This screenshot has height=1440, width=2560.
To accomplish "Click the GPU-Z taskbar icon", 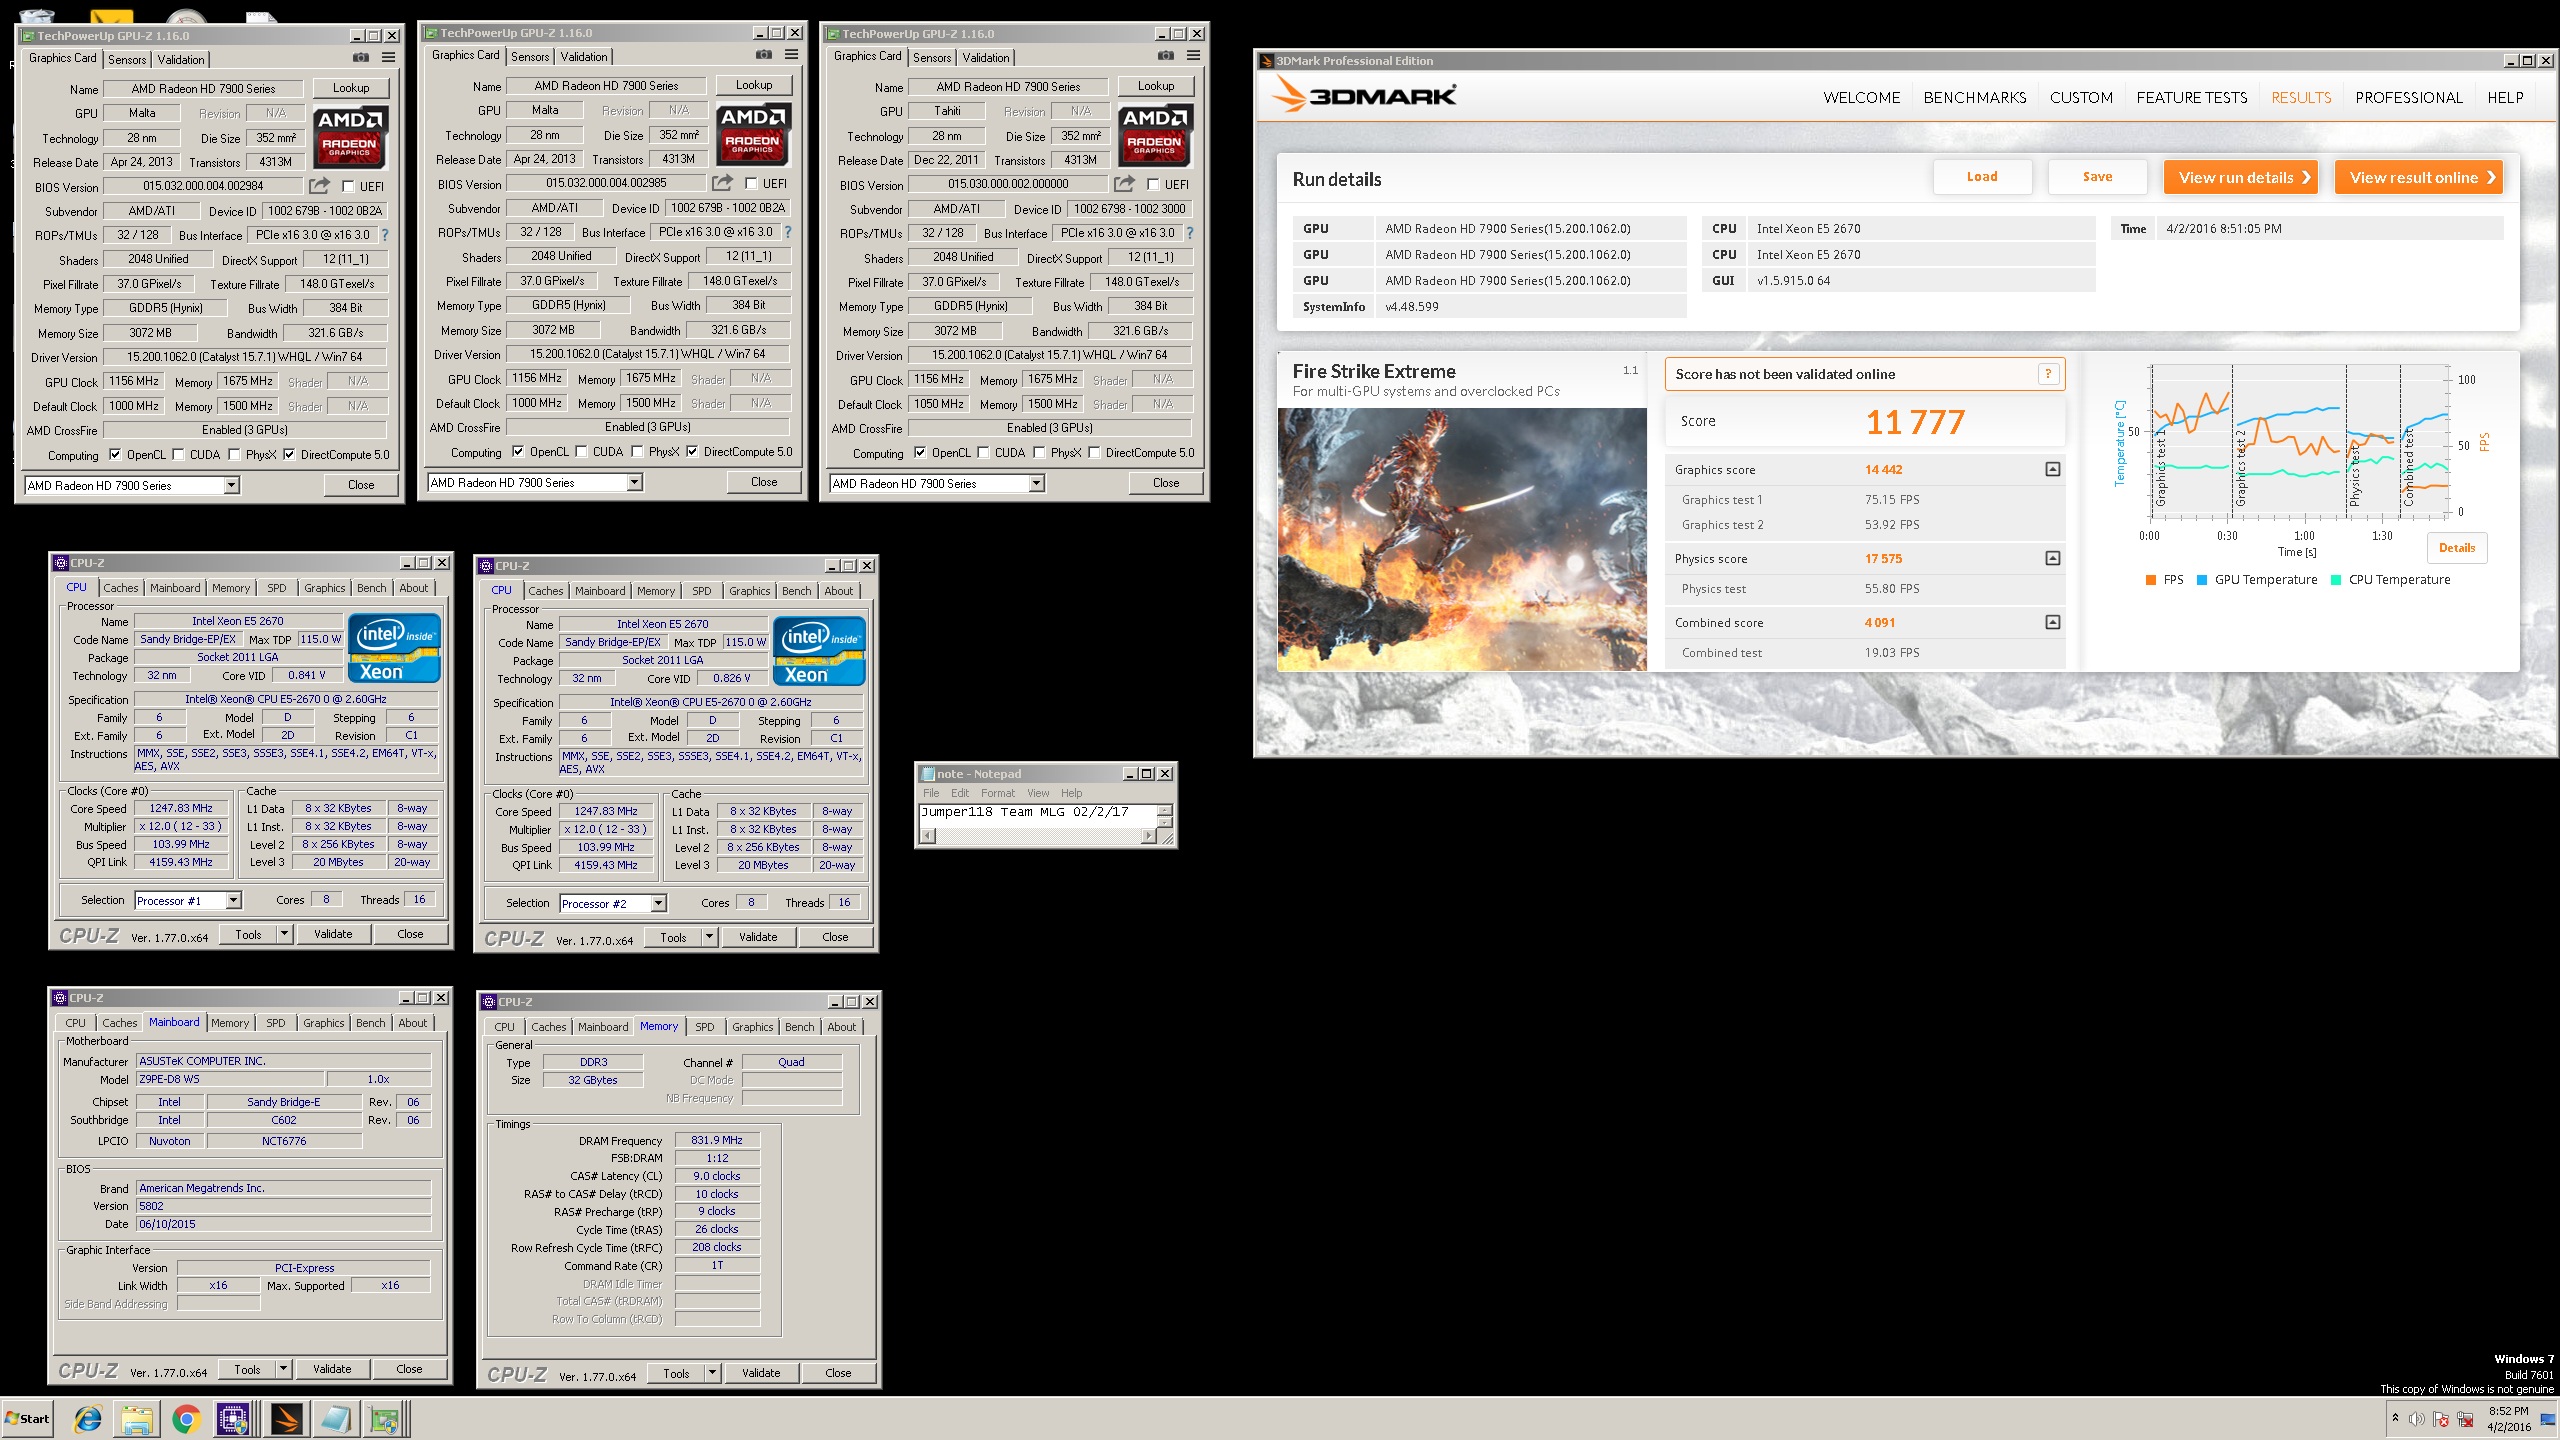I will pos(385,1418).
